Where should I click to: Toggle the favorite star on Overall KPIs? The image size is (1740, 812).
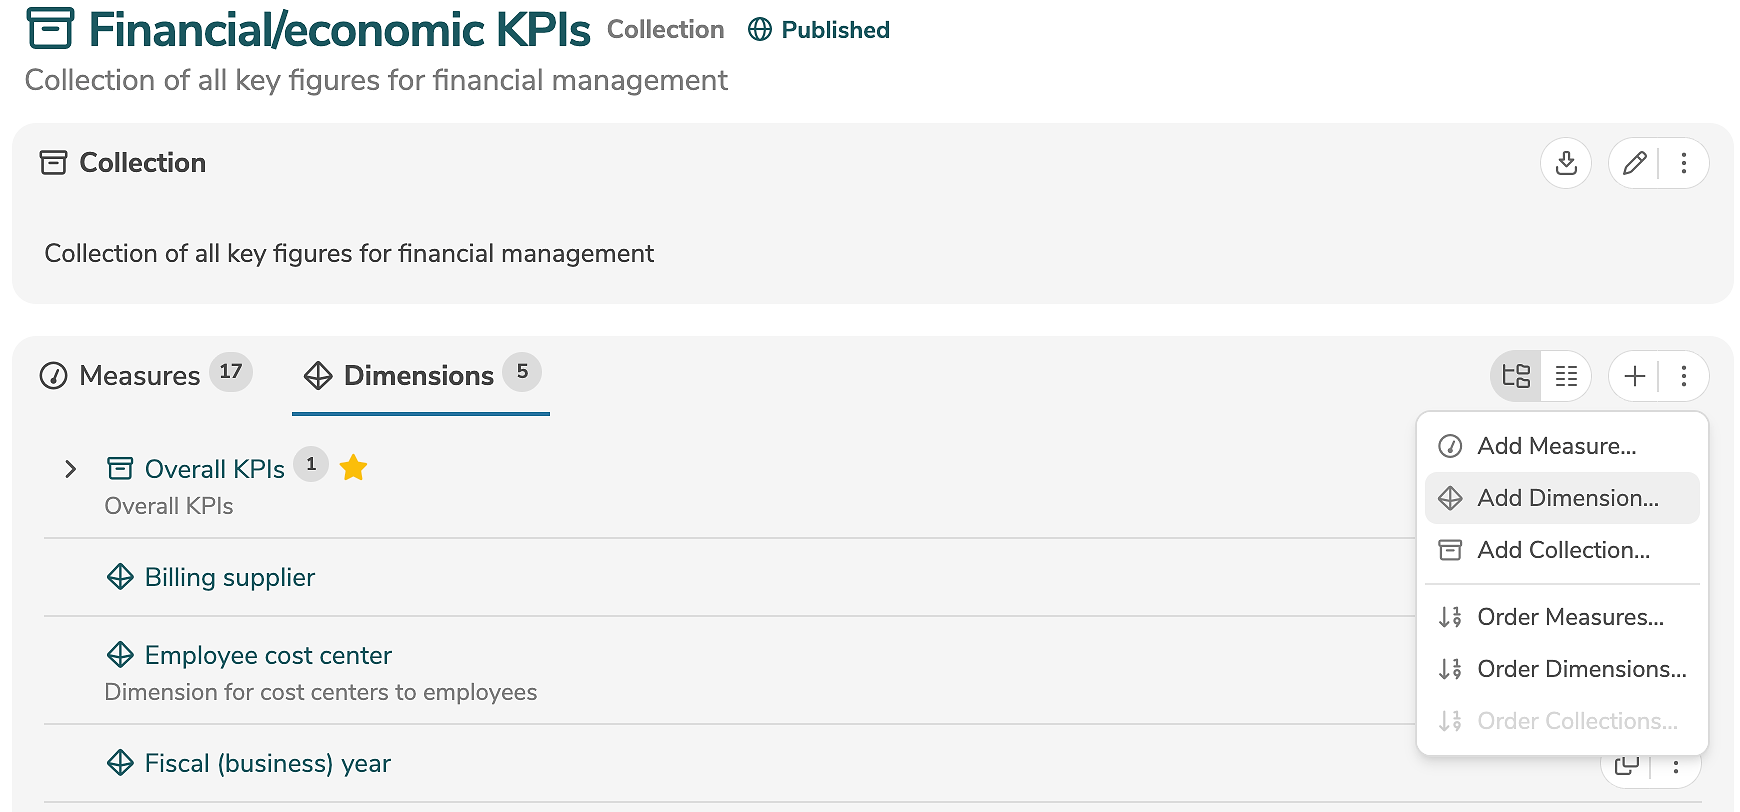click(x=353, y=468)
